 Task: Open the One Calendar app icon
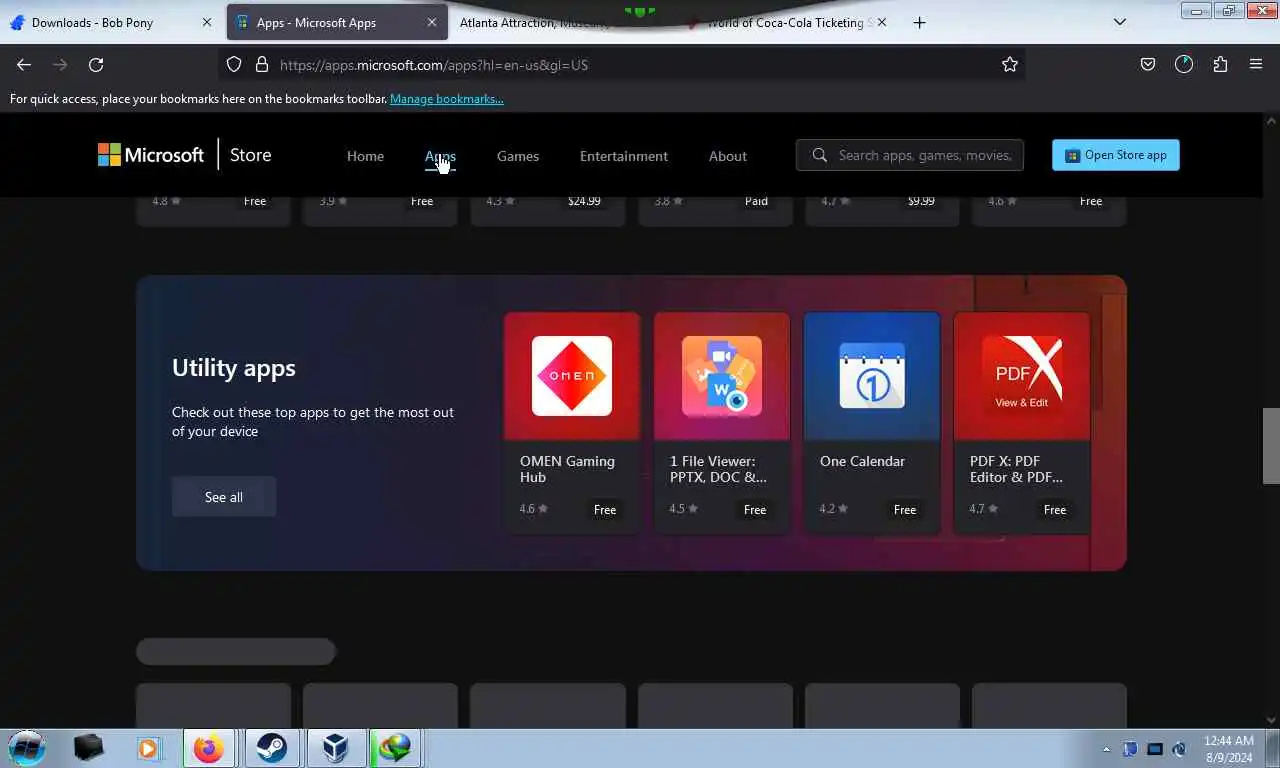[x=872, y=376]
